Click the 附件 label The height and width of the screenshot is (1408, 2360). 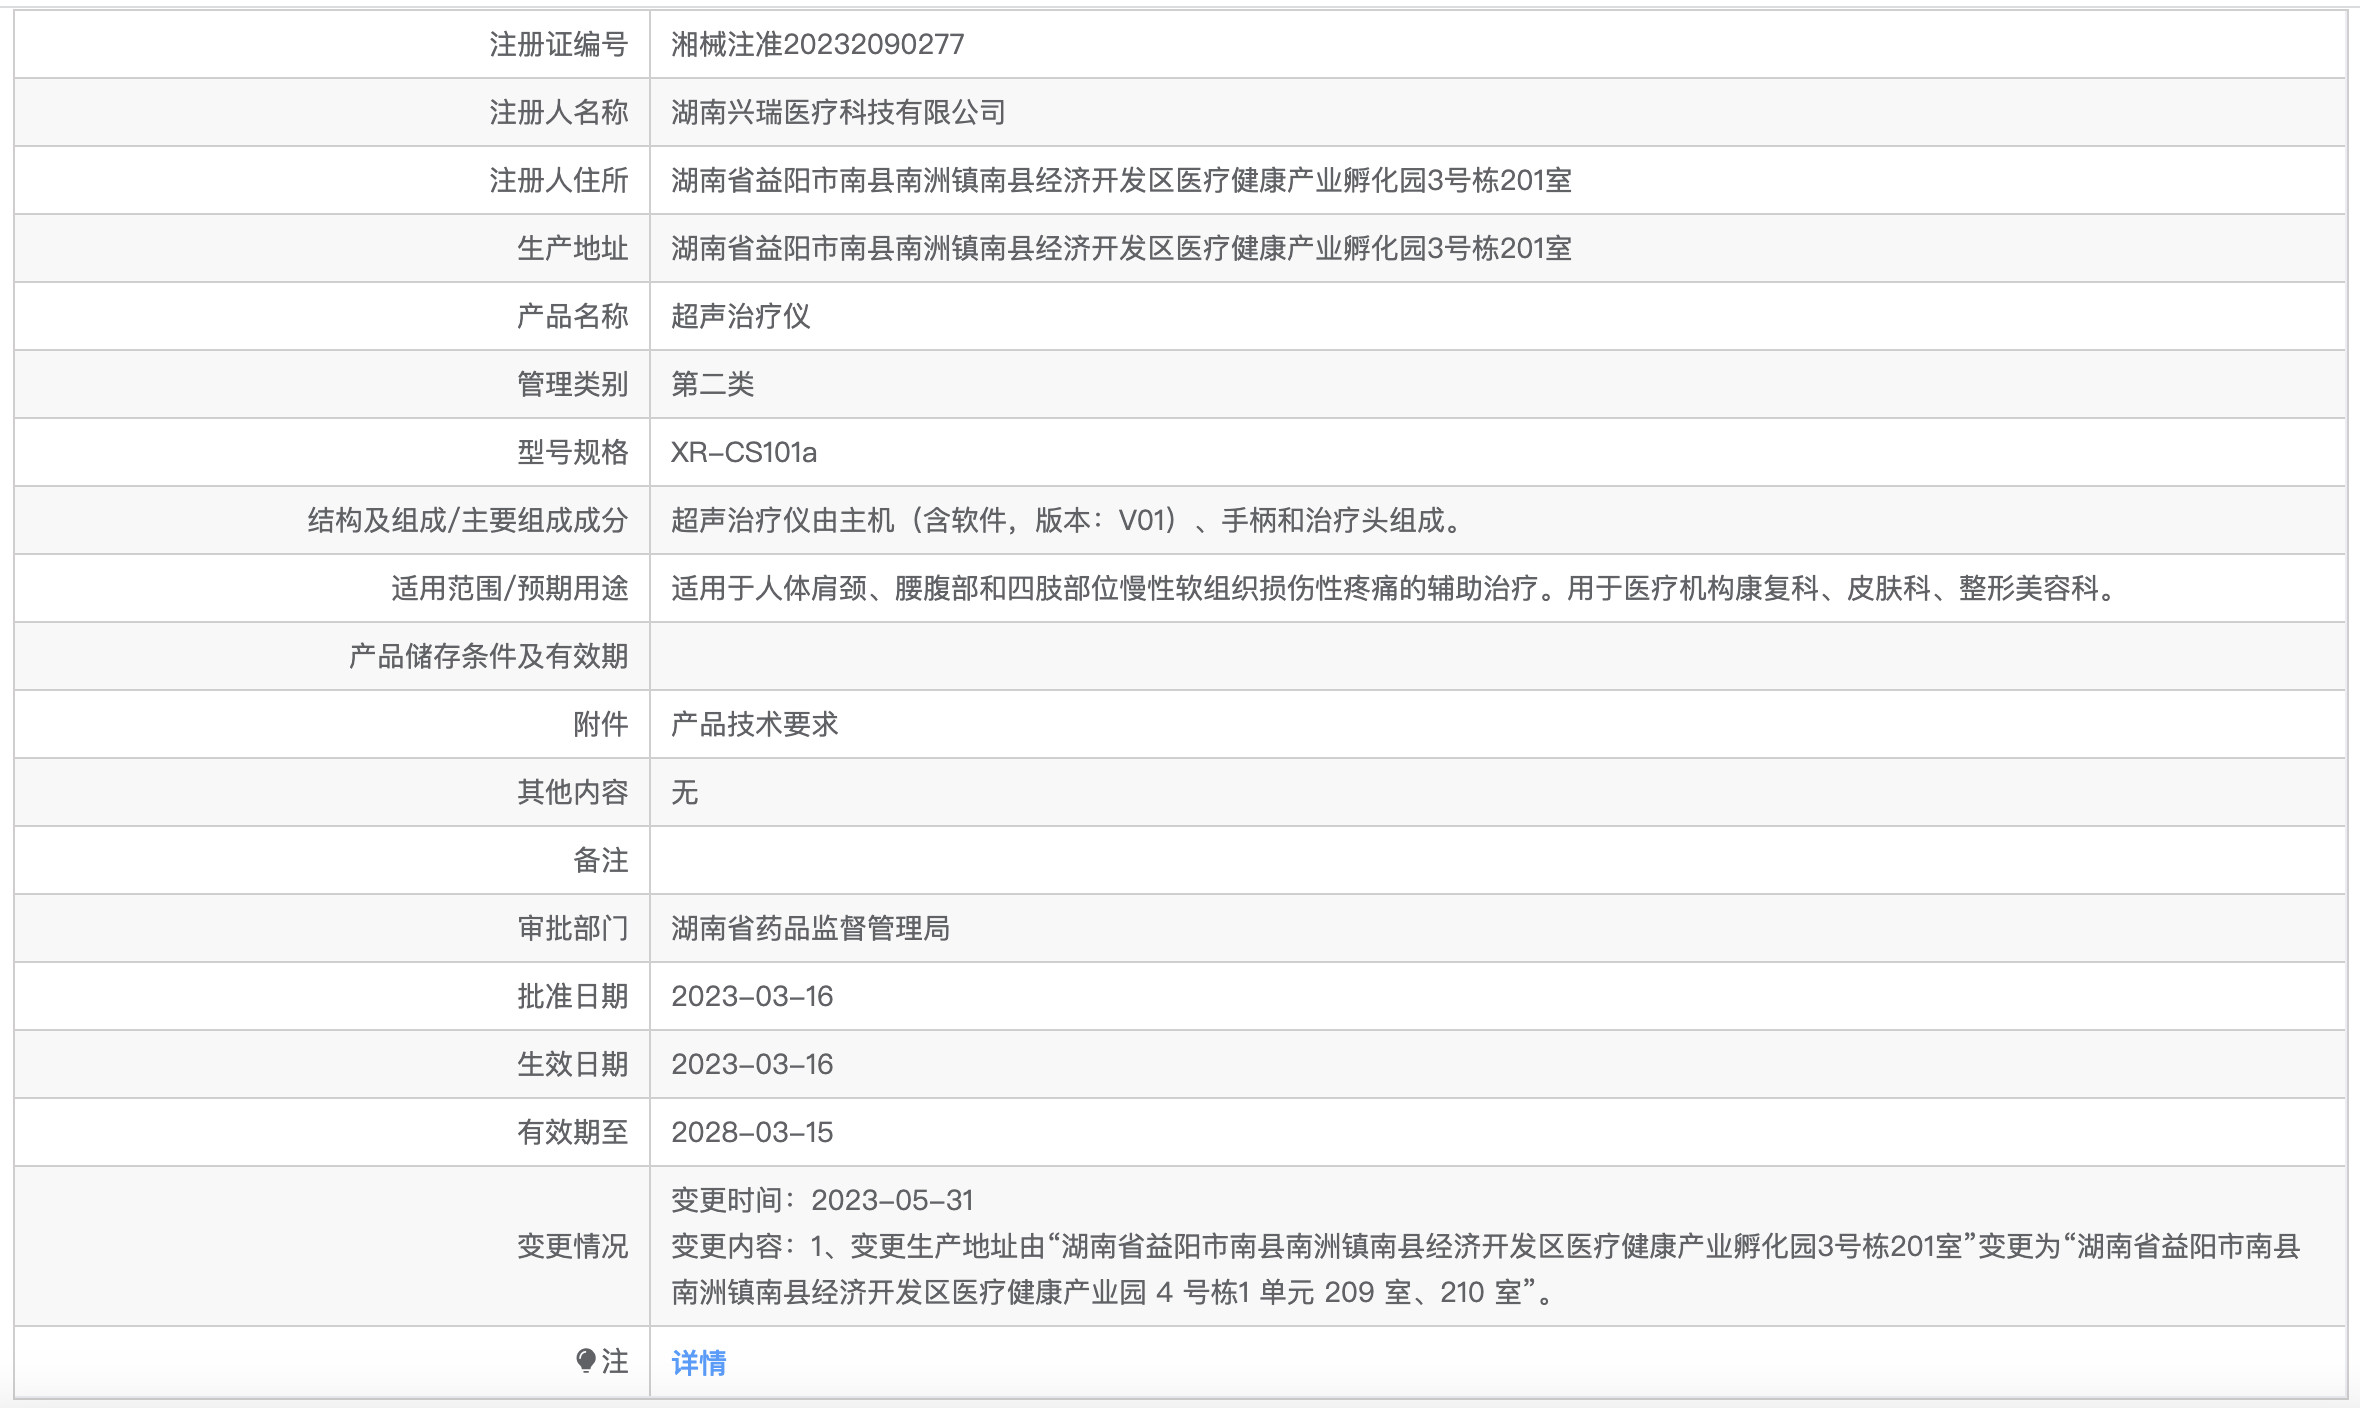(600, 724)
